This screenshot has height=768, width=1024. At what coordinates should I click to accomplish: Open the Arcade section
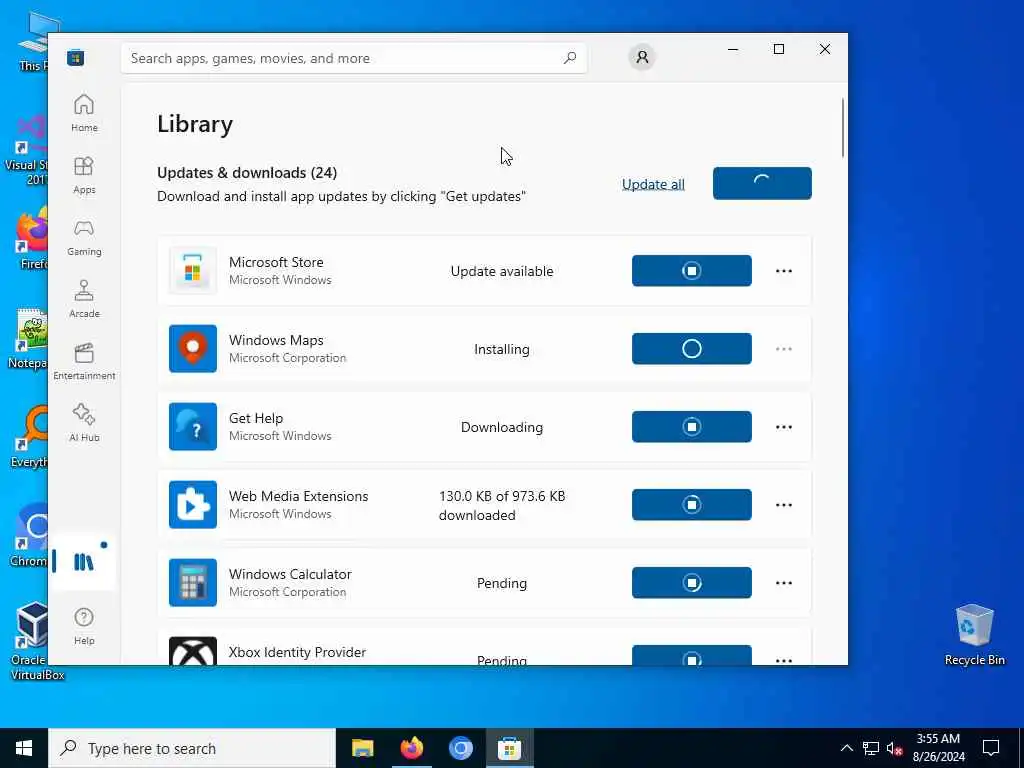pos(84,299)
